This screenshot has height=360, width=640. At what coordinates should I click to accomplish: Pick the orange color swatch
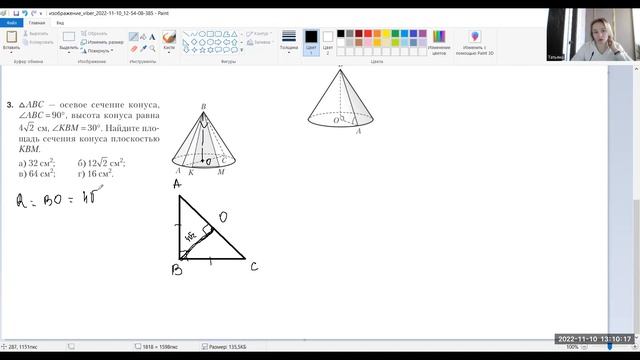click(377, 33)
